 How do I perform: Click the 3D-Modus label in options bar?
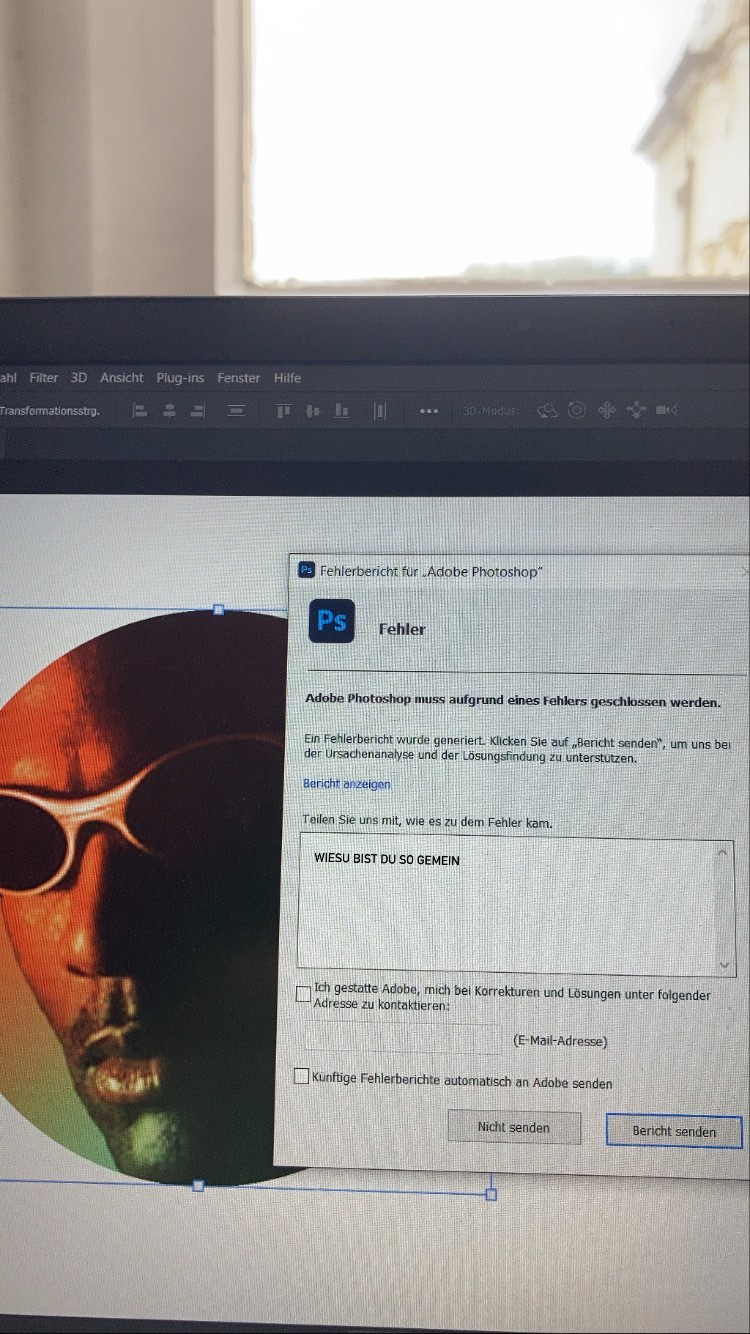pos(491,411)
